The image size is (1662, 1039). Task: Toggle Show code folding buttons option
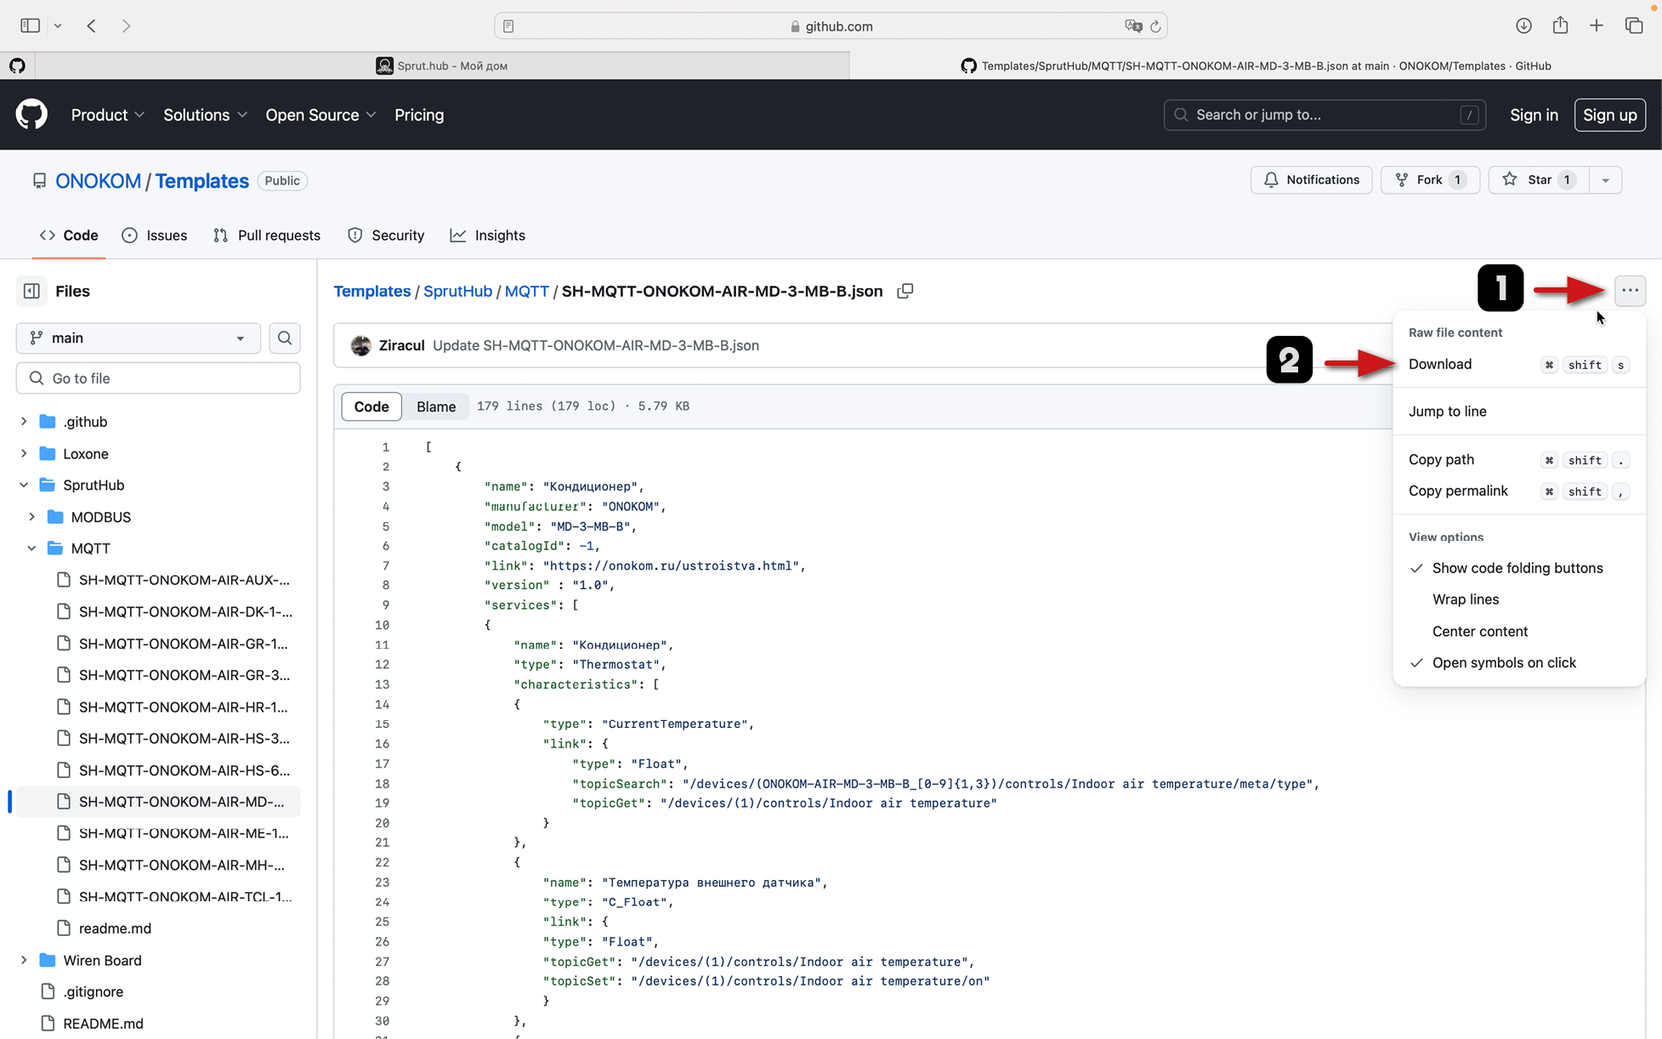[1516, 568]
